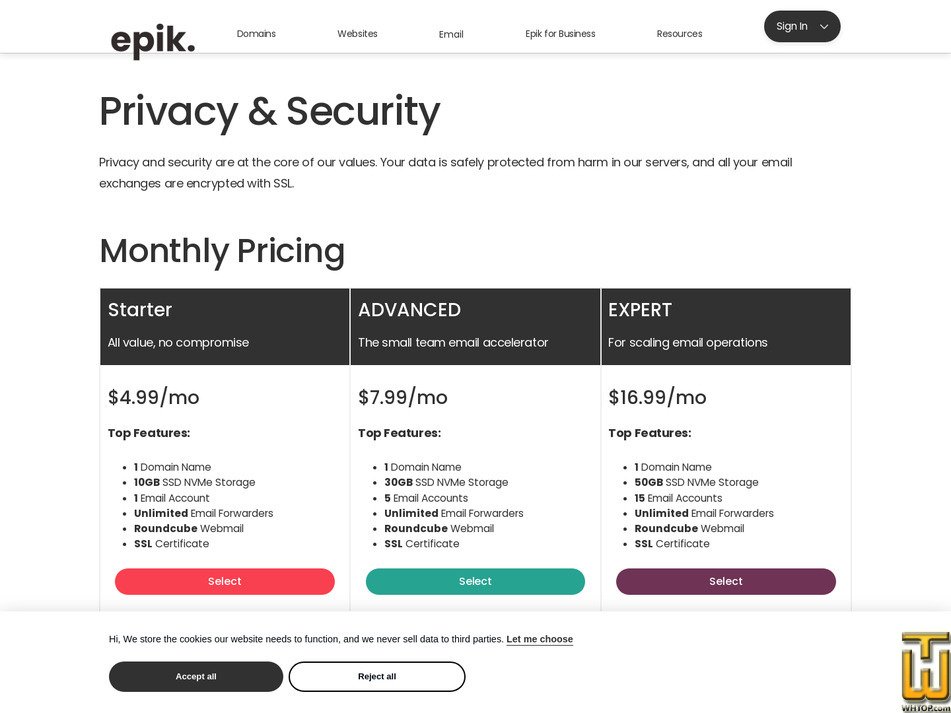
Task: Open the Epik for Business menu
Action: [560, 33]
